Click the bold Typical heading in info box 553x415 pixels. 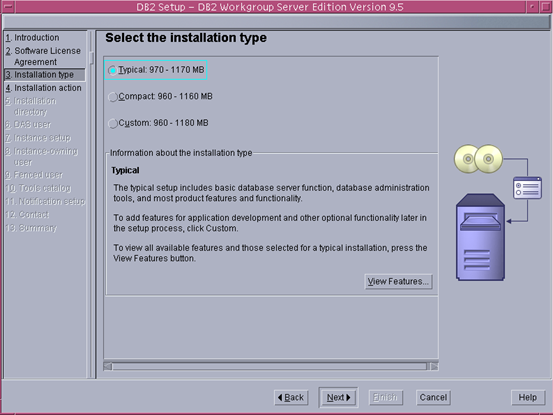[x=125, y=170]
